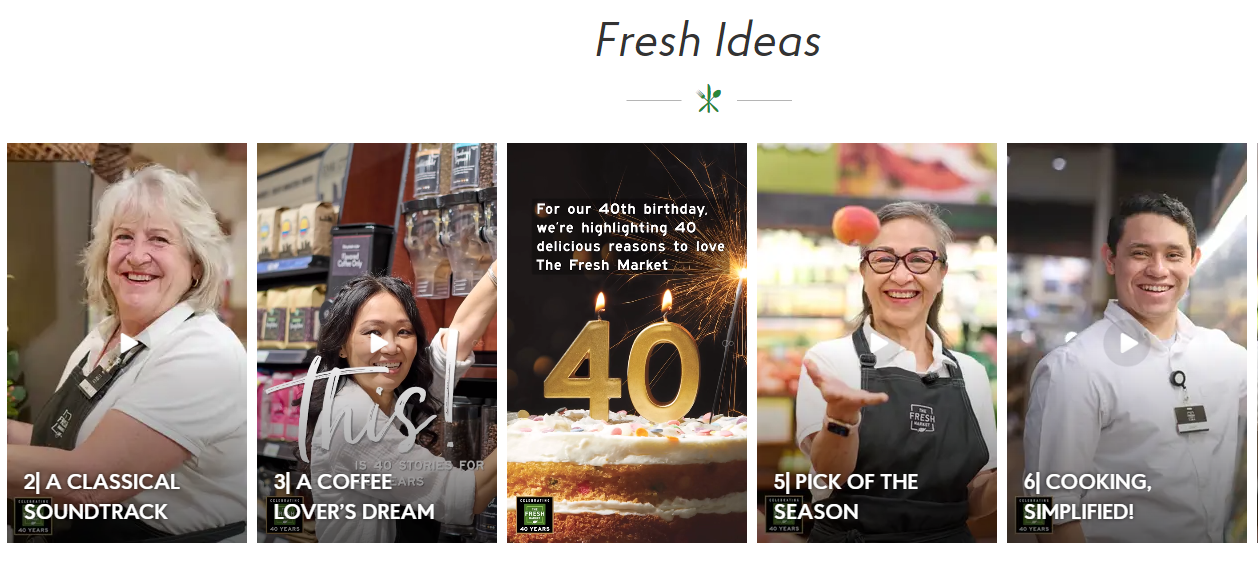Screen dimensions: 1258x584
Task: Play the Cooking, Simplified! video
Action: [x=1127, y=343]
